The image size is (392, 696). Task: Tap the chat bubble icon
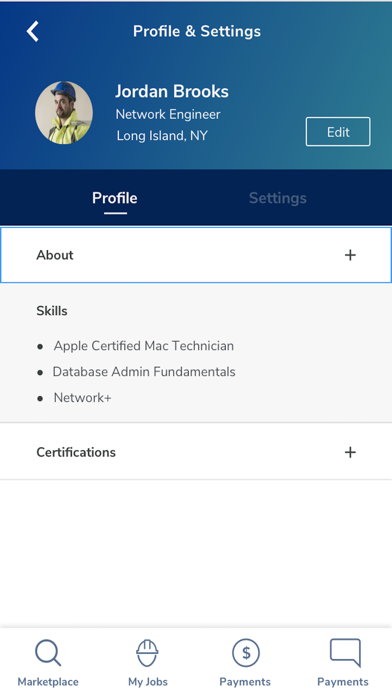click(345, 653)
